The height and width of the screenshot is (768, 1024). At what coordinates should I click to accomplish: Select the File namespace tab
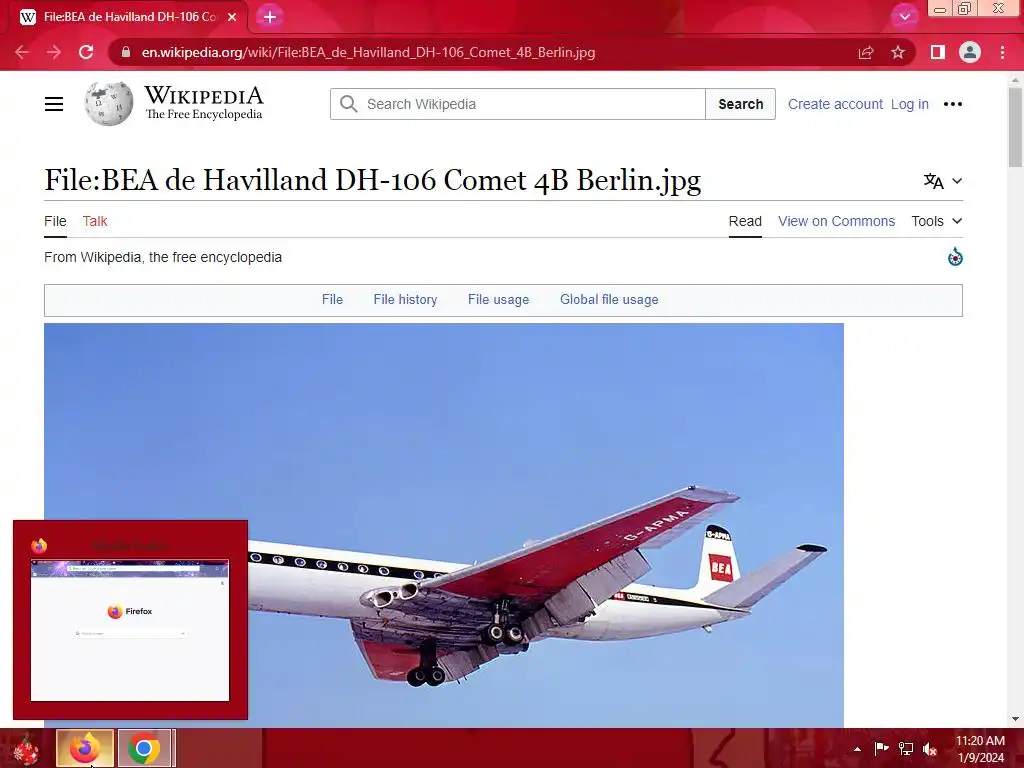point(56,221)
